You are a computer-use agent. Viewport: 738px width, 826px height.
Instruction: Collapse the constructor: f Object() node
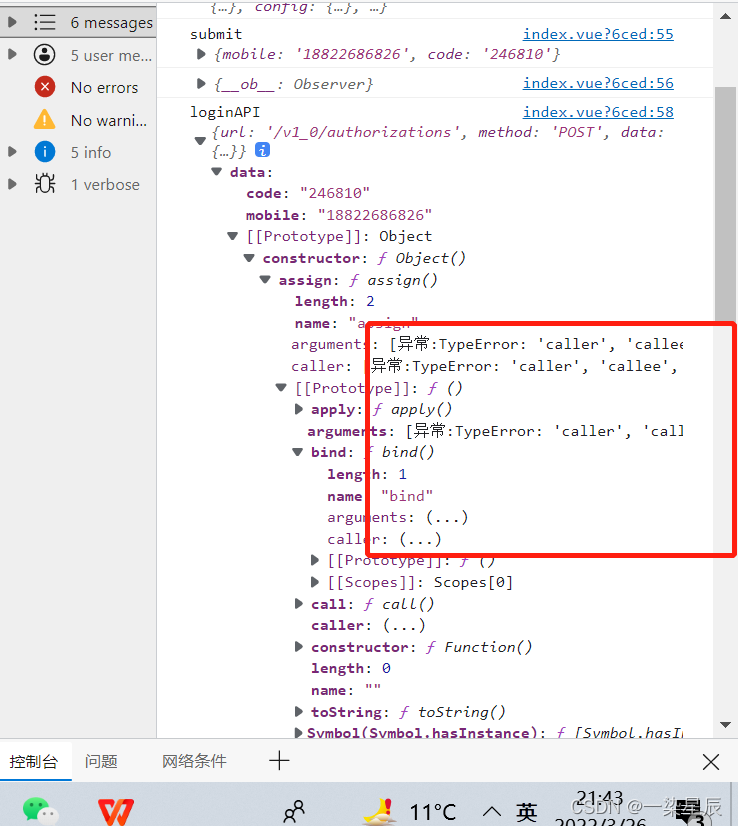point(249,258)
